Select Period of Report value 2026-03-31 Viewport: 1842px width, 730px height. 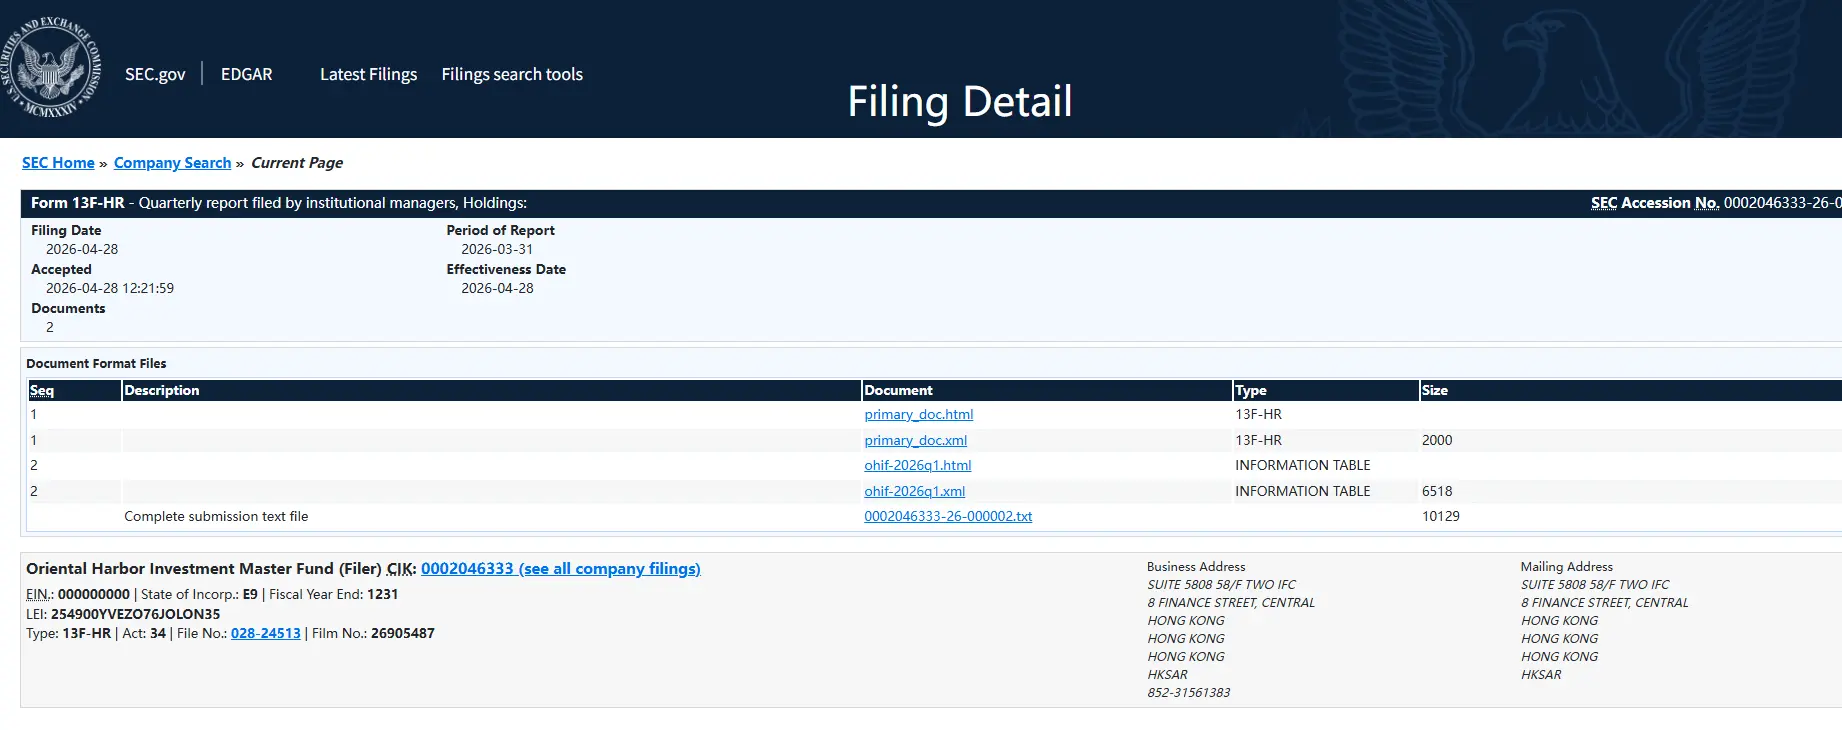(x=497, y=249)
